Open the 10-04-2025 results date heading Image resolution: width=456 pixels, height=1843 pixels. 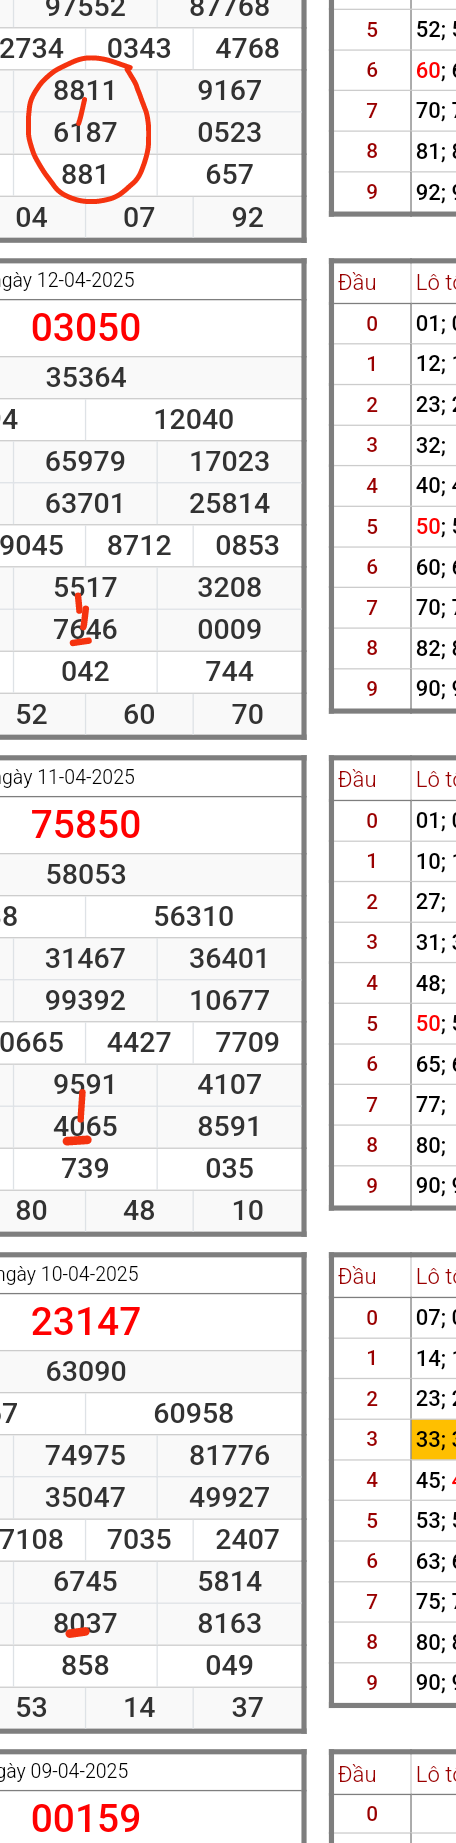(x=70, y=1274)
